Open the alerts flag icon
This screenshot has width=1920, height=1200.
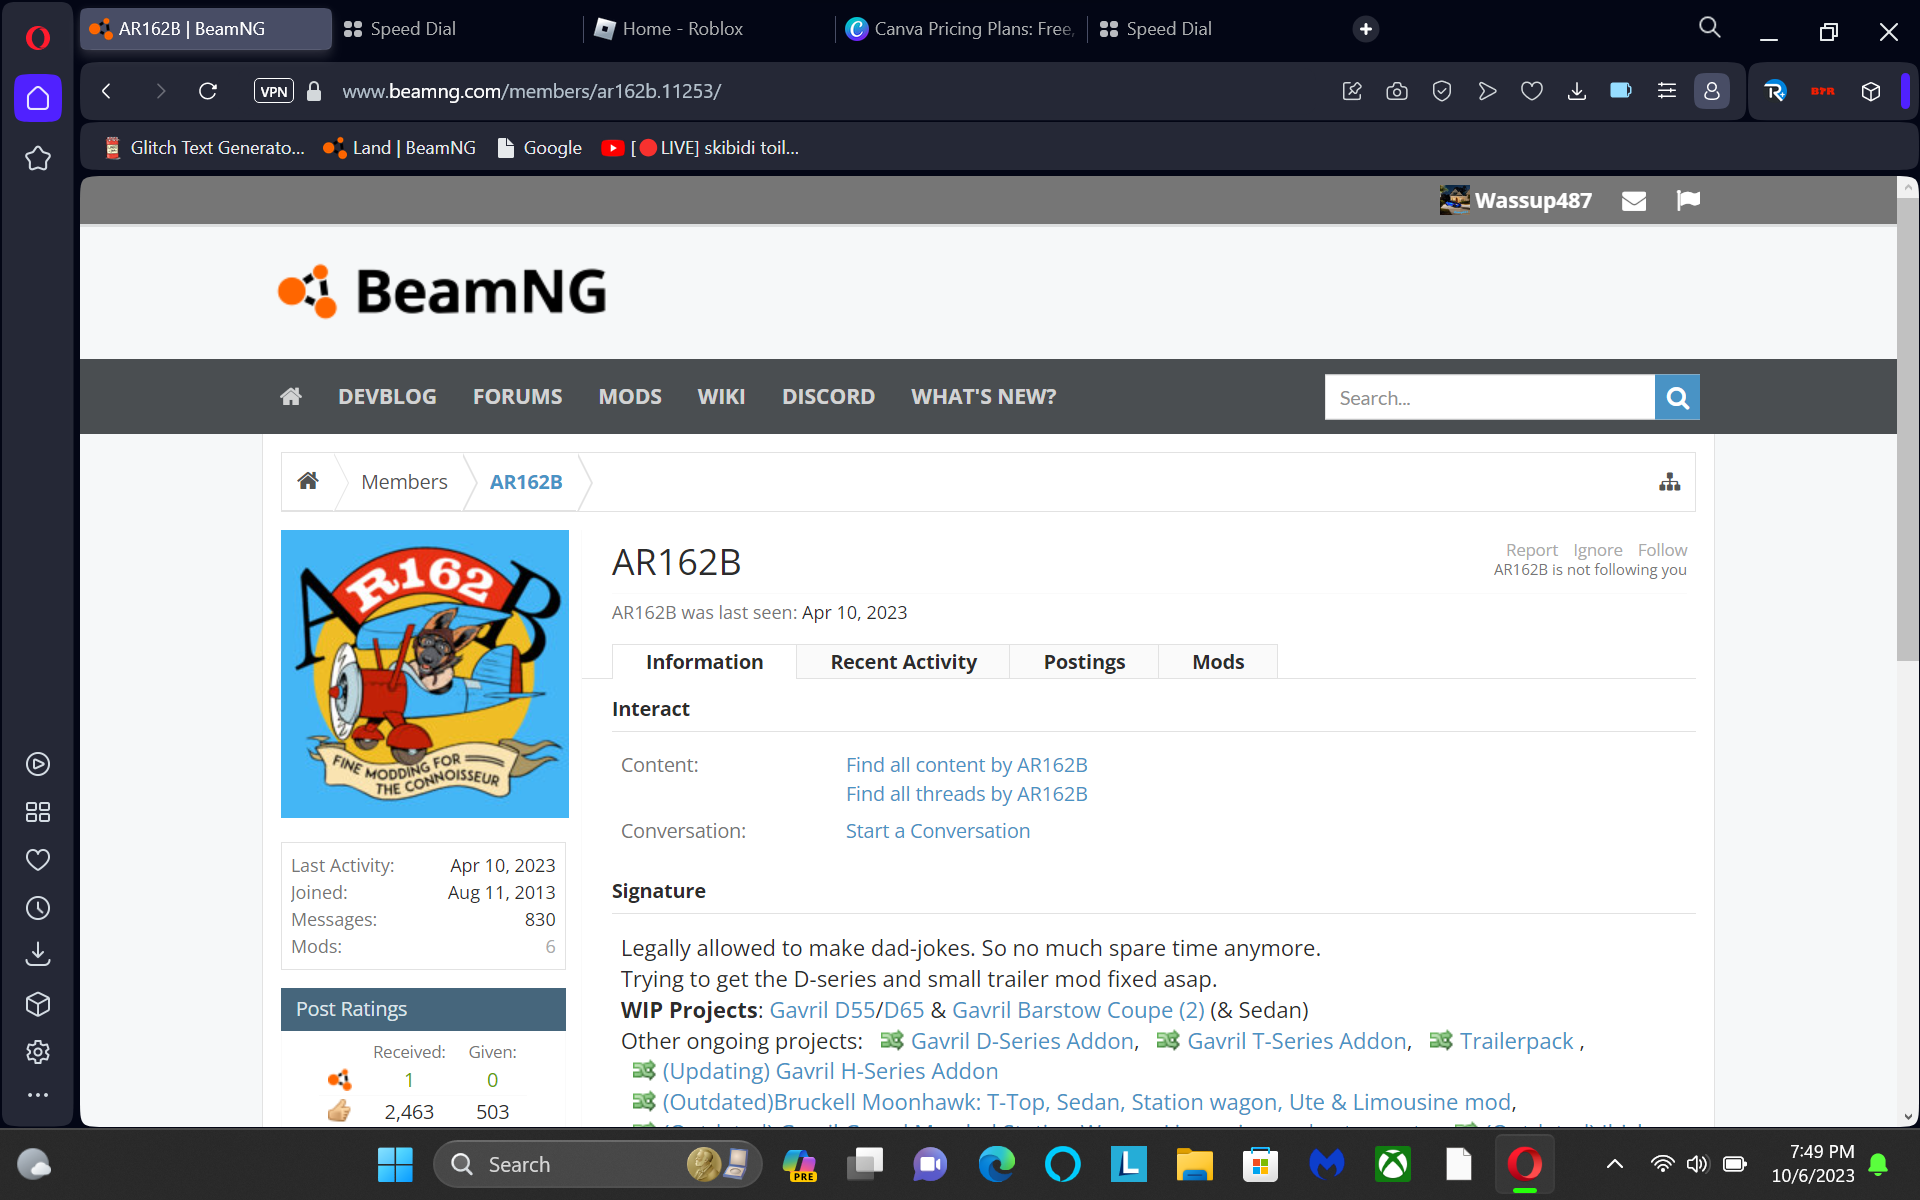pyautogui.click(x=1688, y=201)
